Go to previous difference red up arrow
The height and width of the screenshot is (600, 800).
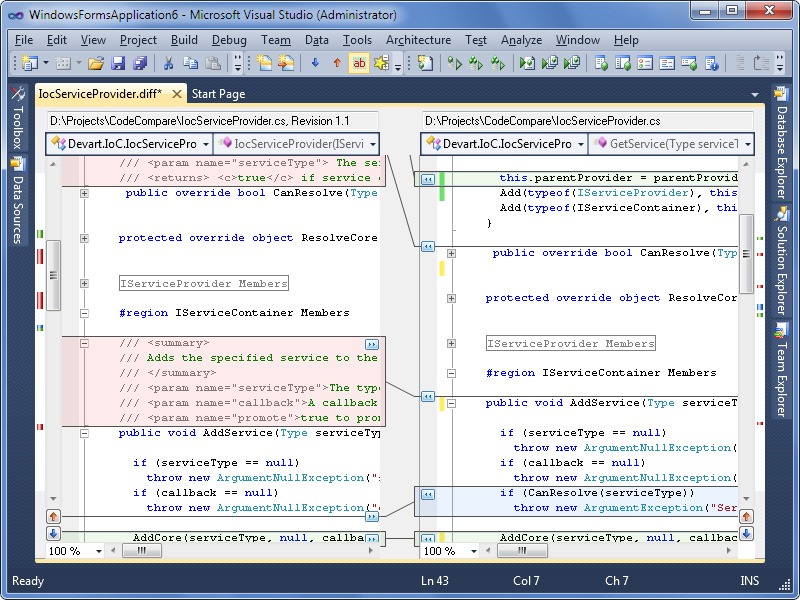336,64
